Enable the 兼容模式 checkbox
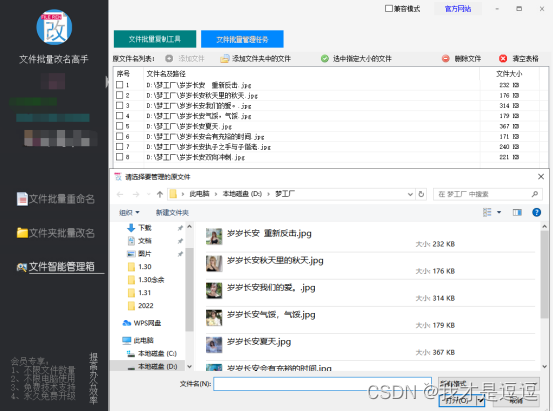Image resolution: width=553 pixels, height=412 pixels. point(389,8)
